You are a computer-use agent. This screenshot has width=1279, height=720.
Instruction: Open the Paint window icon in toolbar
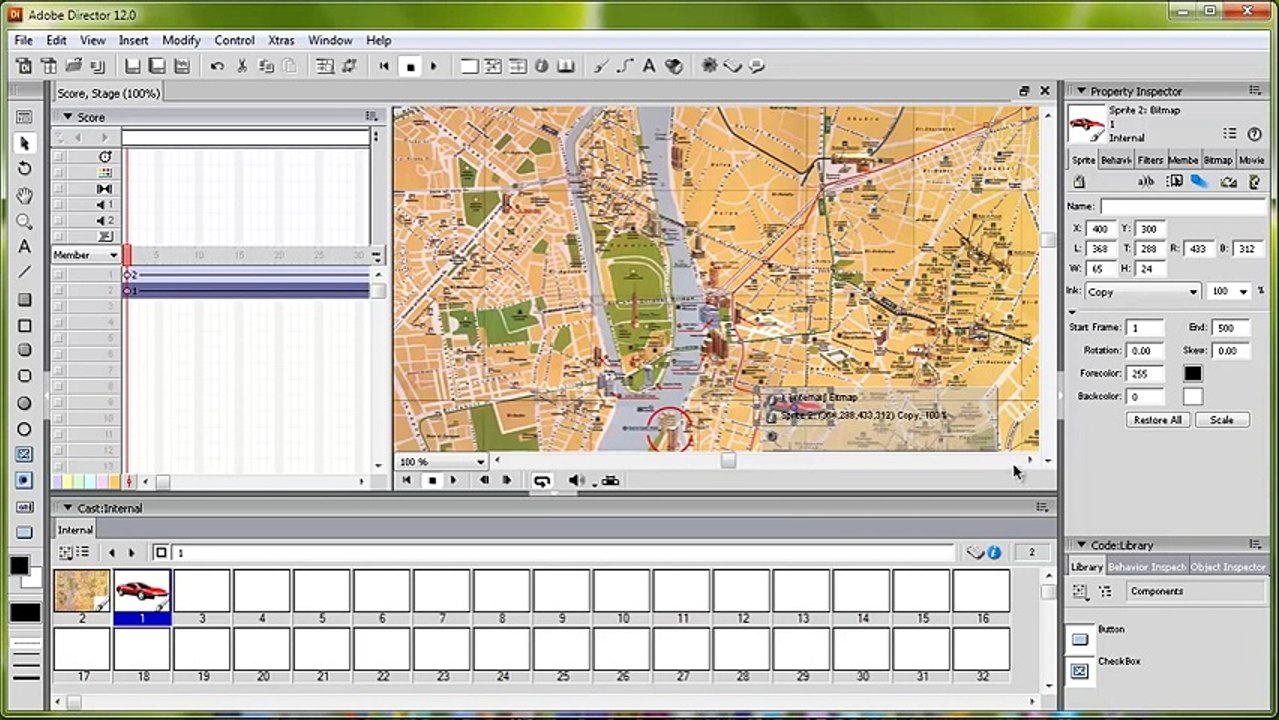602,66
